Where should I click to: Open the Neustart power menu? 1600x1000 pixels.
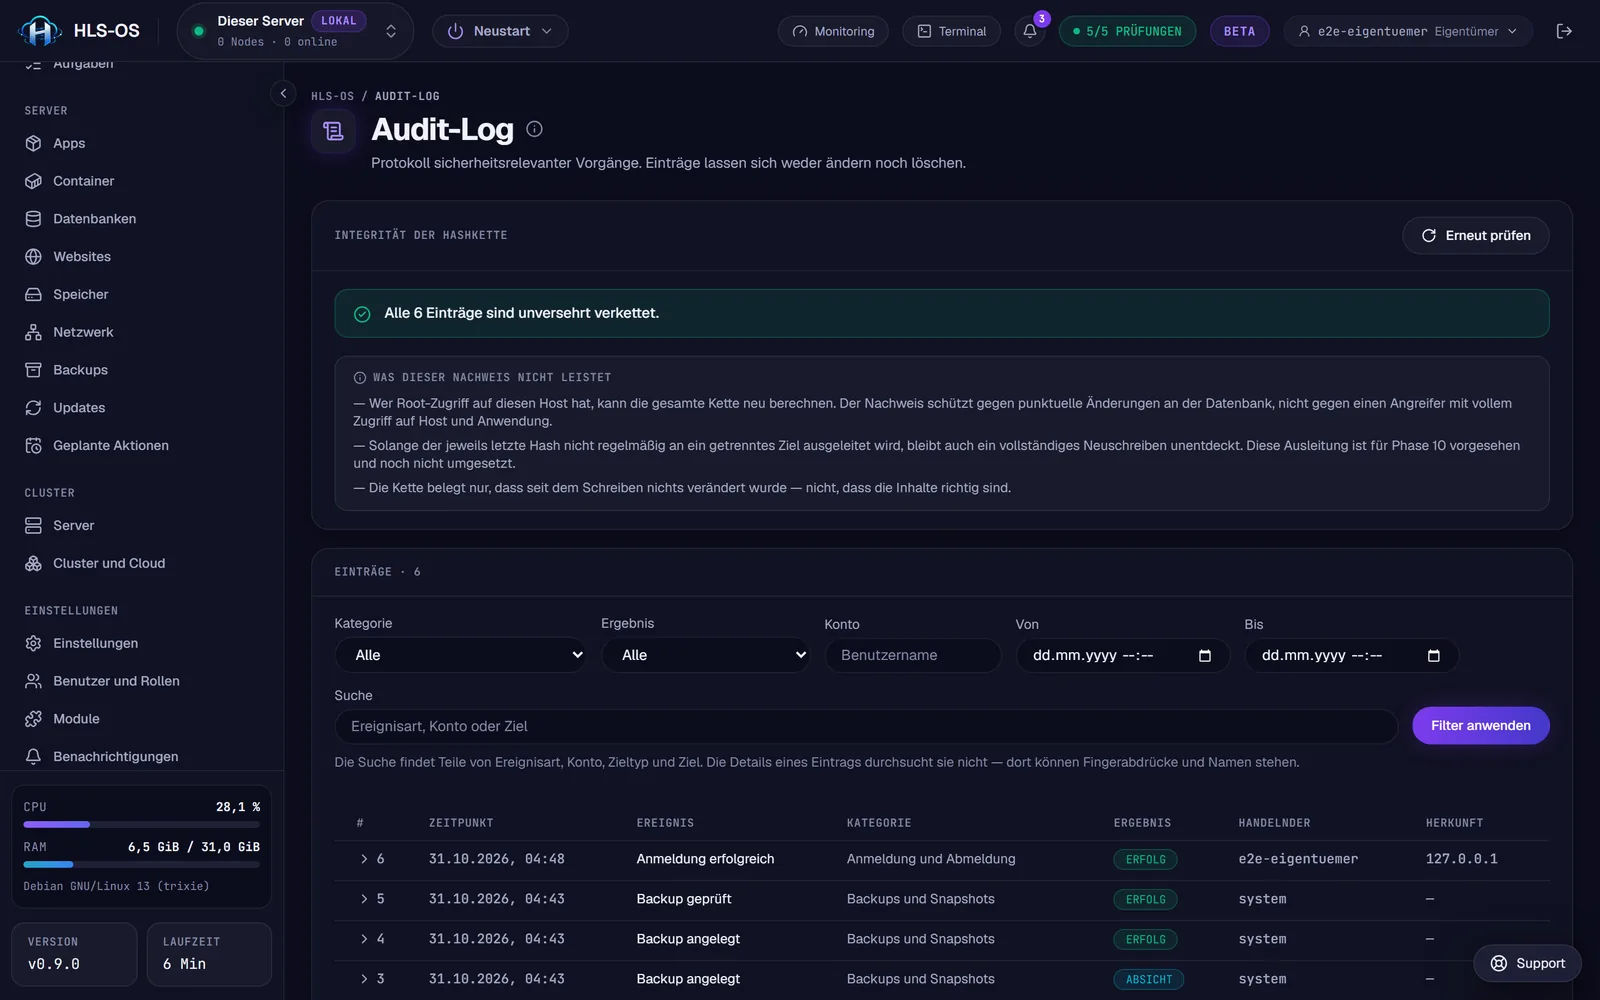pos(500,31)
